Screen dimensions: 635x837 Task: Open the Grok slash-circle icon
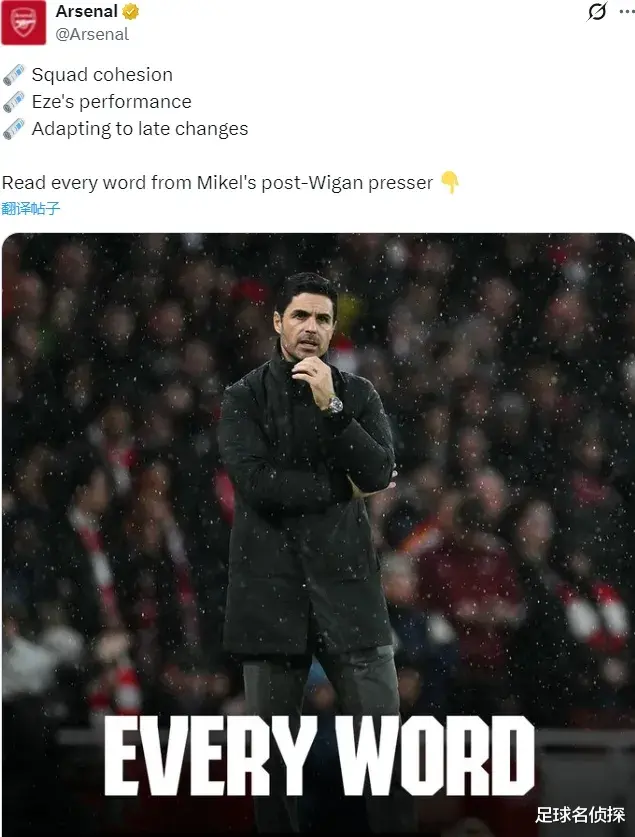597,11
